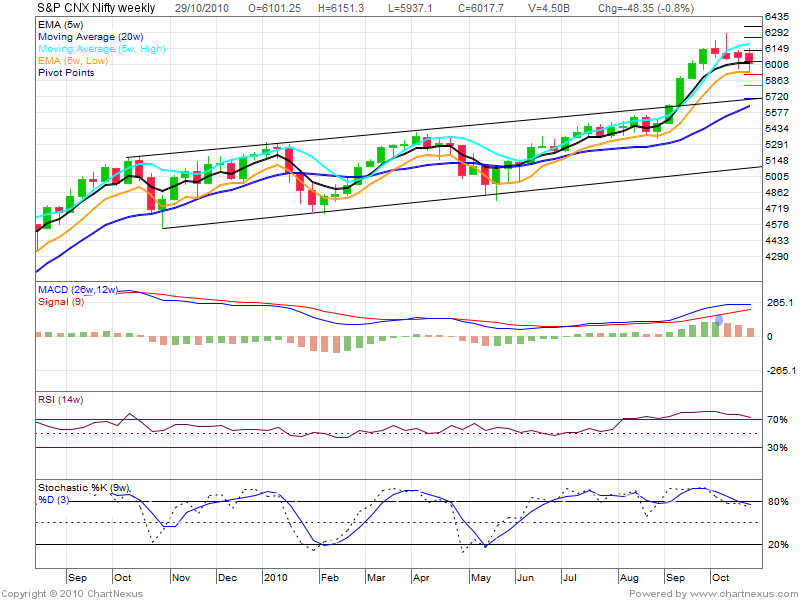The width and height of the screenshot is (800, 600).
Task: Select the EMA (5w, Low) legend label
Action: point(72,61)
